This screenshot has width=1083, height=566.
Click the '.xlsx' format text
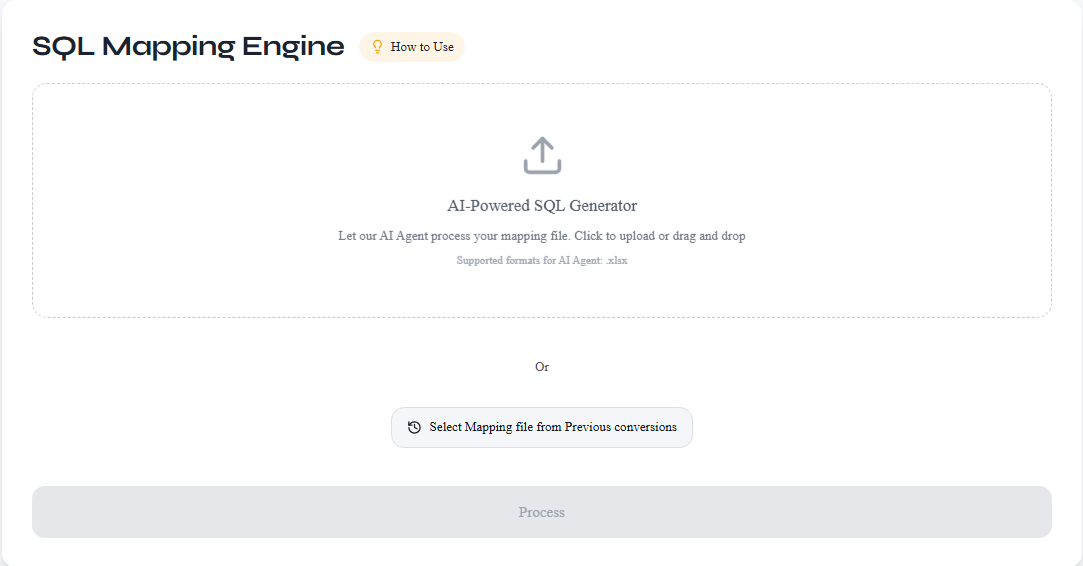click(616, 260)
